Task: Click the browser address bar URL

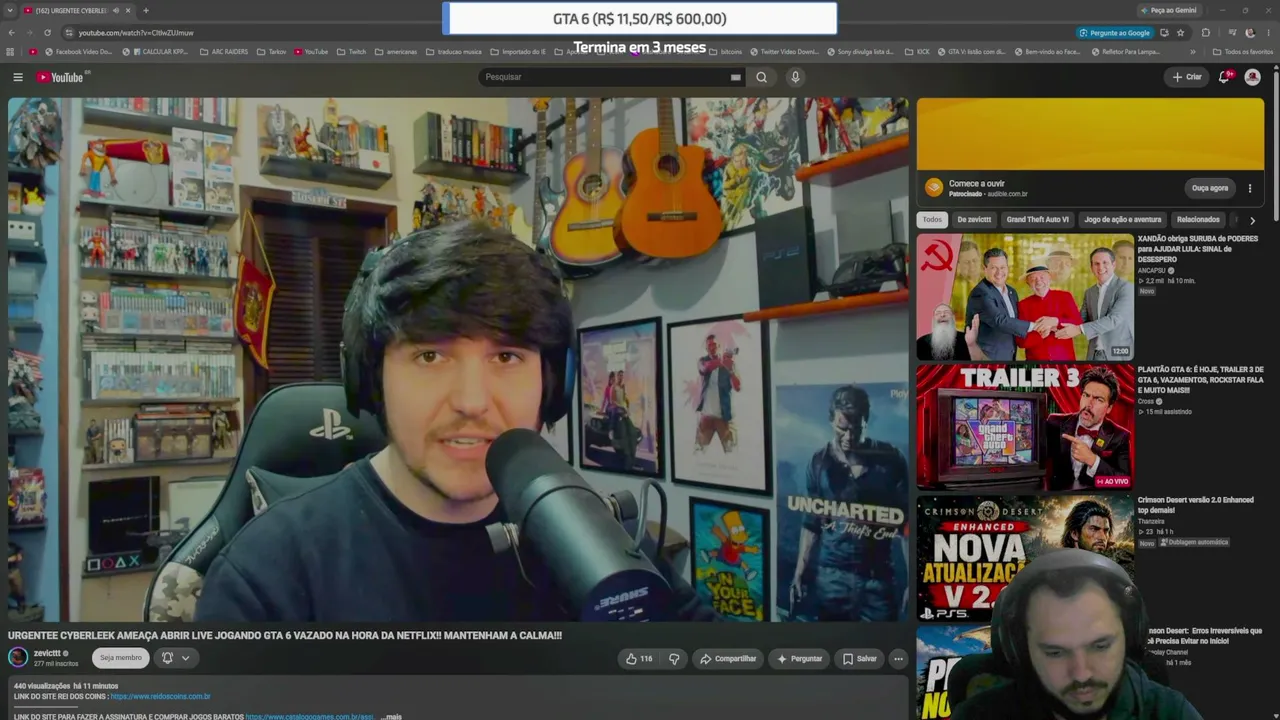Action: tap(136, 33)
